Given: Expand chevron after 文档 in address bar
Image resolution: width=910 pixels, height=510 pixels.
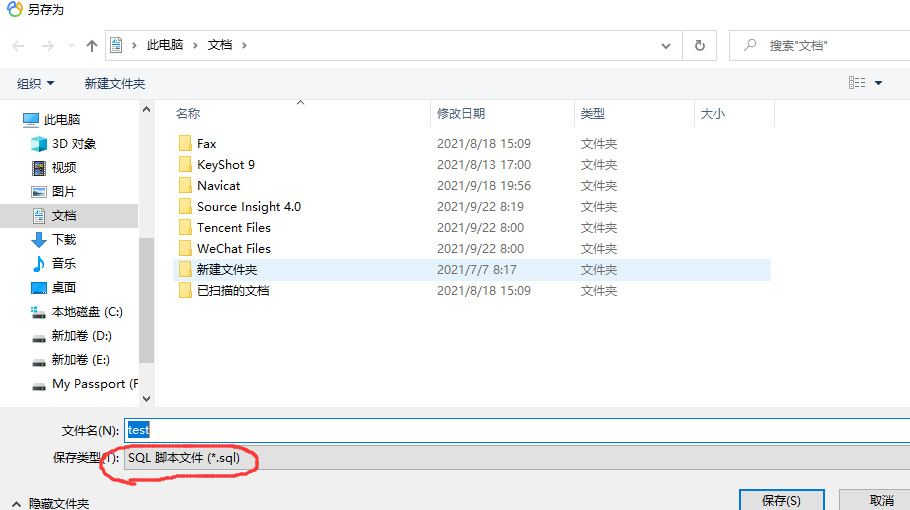Looking at the screenshot, I should click(244, 45).
